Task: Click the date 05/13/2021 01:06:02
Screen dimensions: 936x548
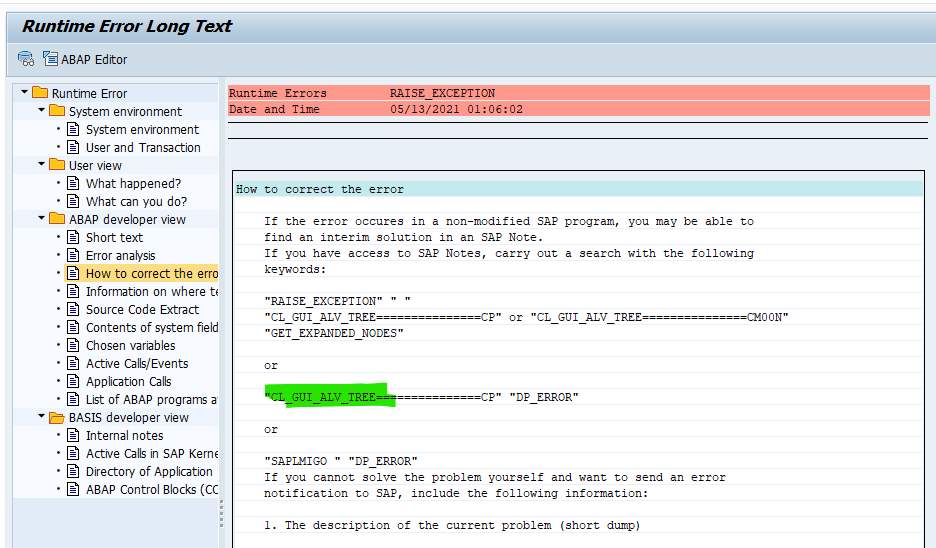Action: point(457,109)
